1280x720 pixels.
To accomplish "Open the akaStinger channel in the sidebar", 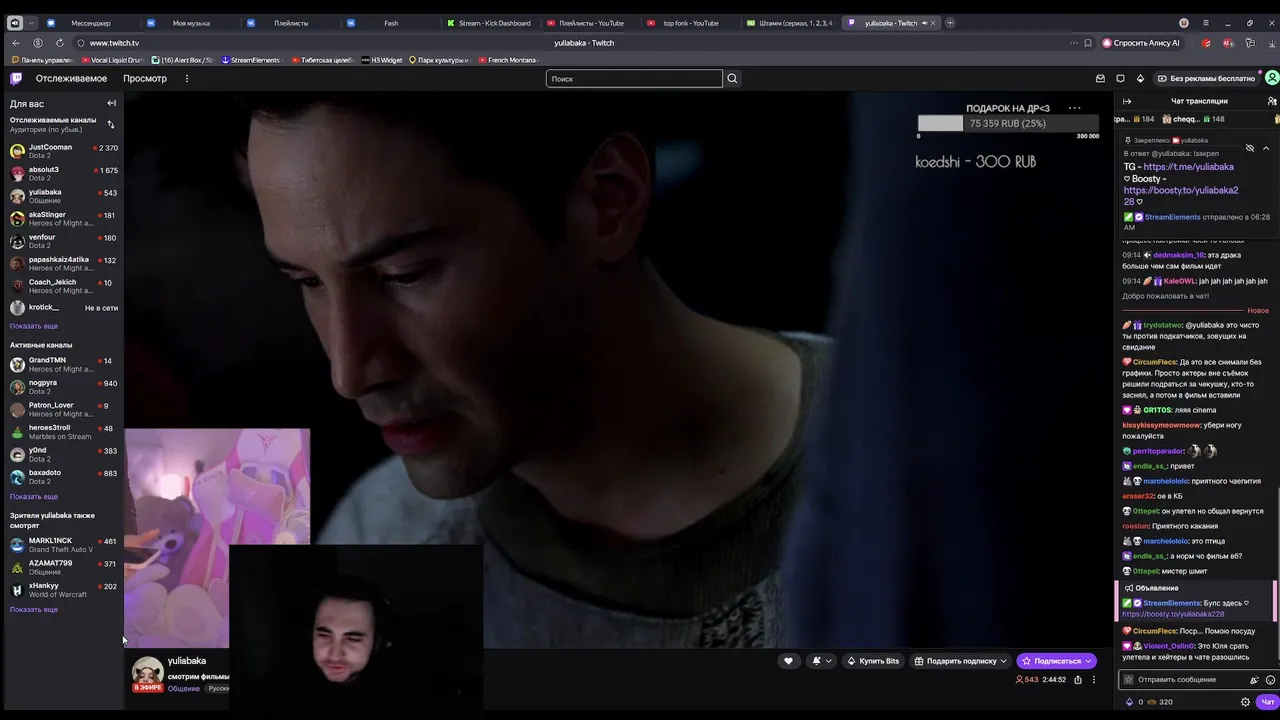I will pyautogui.click(x=63, y=218).
